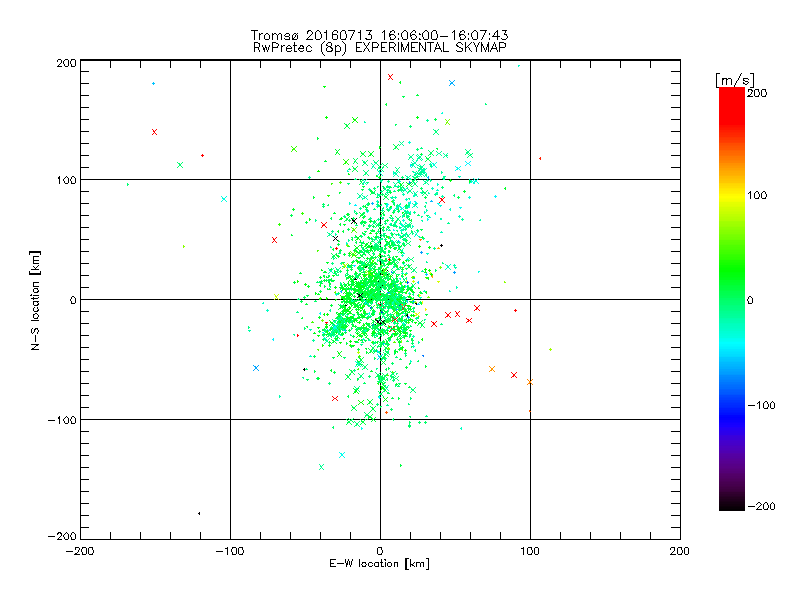Click the x-axis tick label '-200'
The image size is (800, 600).
point(80,551)
